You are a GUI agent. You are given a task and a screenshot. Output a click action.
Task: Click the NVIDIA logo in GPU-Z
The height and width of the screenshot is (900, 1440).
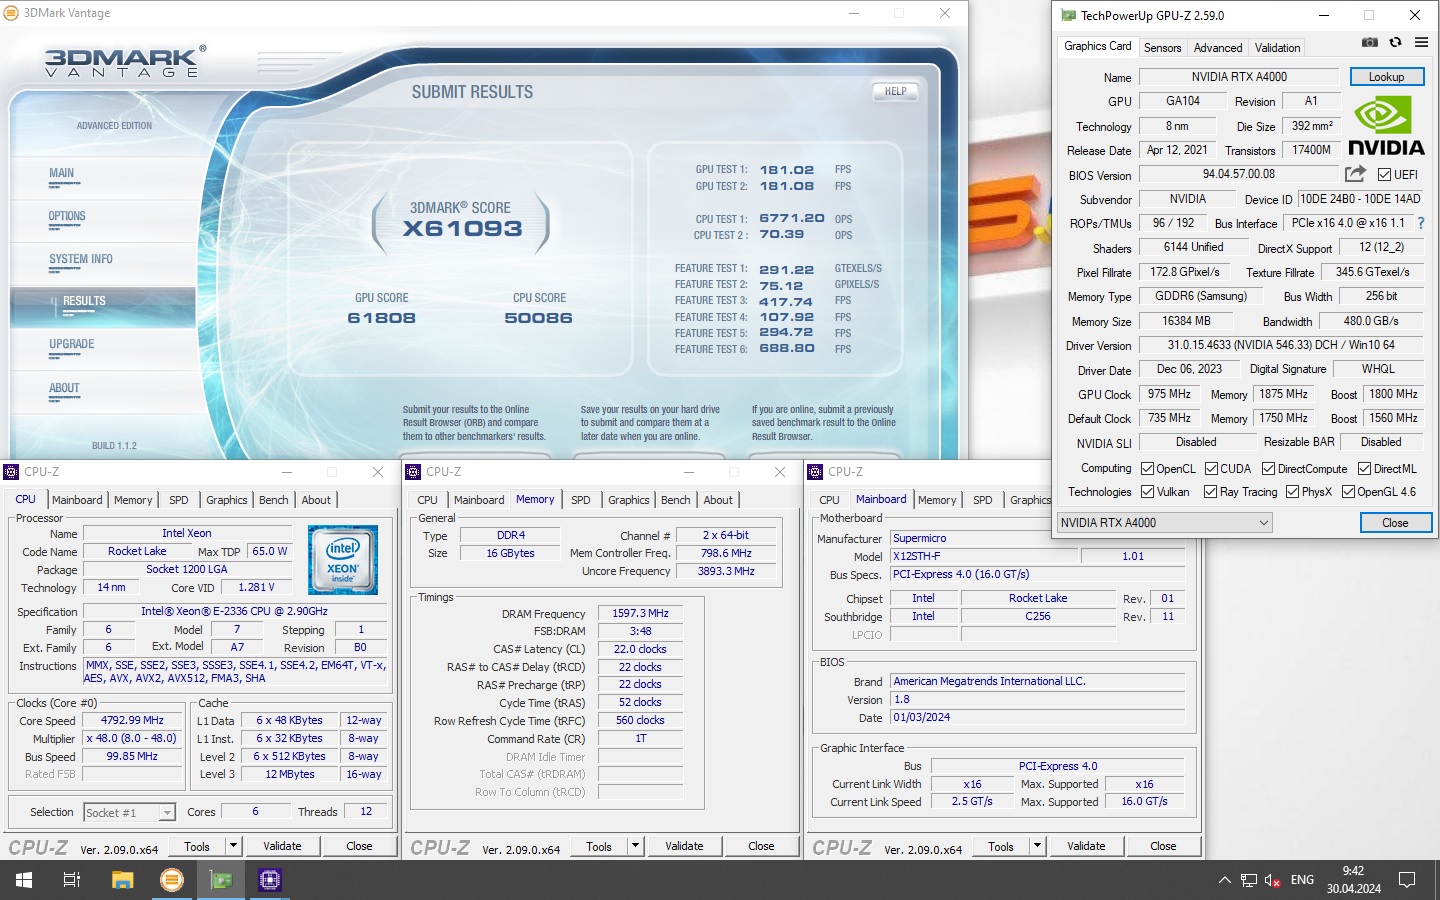[x=1386, y=126]
